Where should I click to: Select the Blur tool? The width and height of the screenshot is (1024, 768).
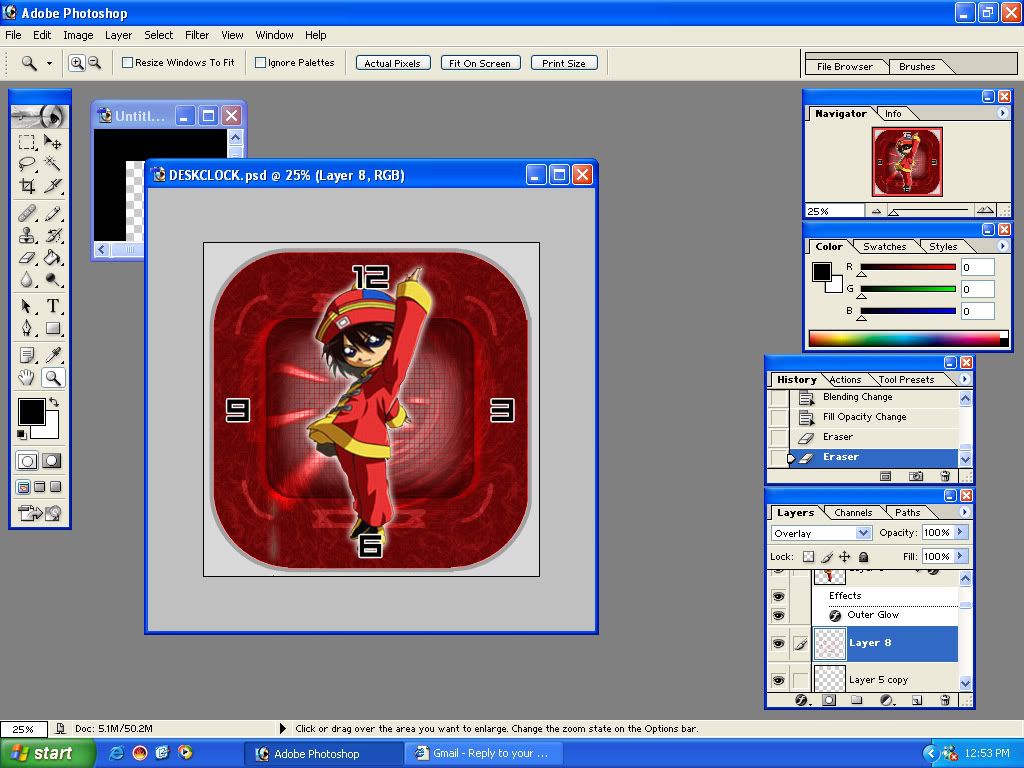(x=27, y=280)
